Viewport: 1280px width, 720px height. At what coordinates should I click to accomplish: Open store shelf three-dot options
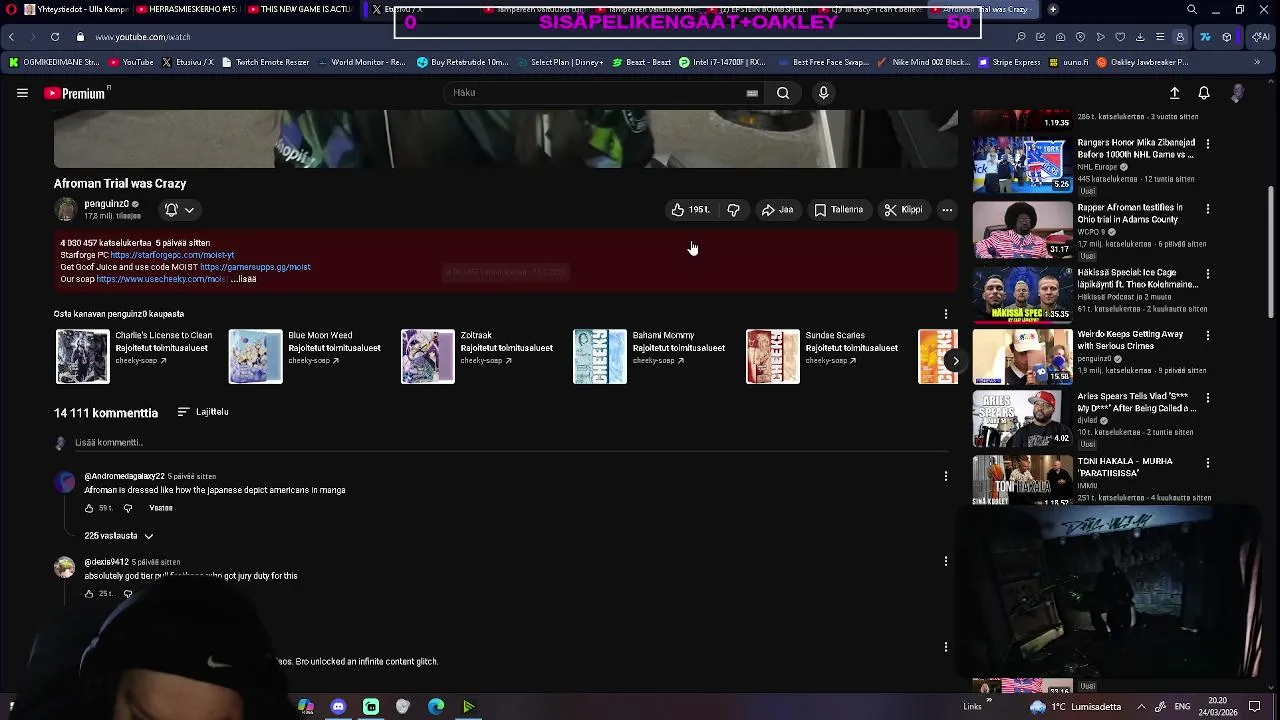[x=946, y=314]
